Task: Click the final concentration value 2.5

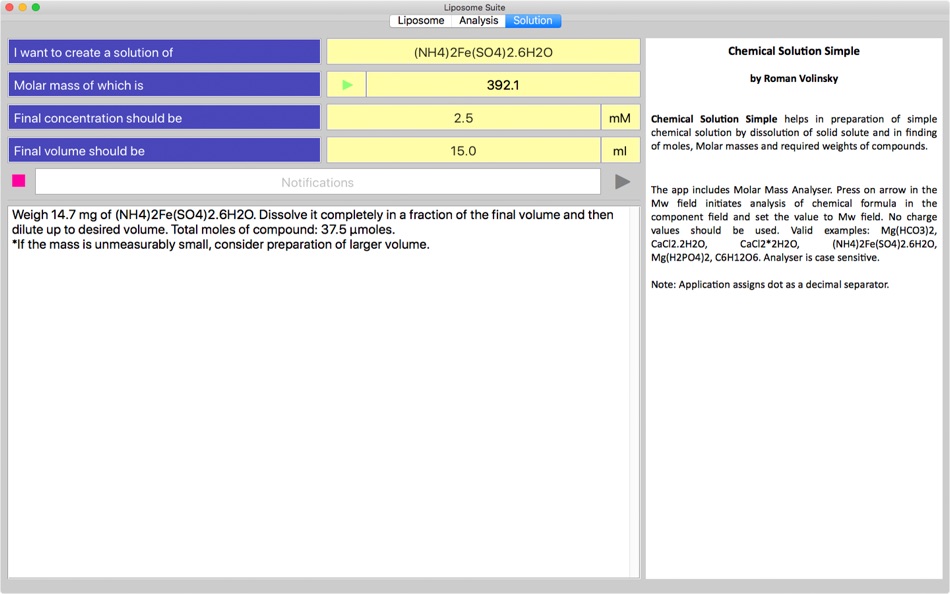Action: click(463, 118)
